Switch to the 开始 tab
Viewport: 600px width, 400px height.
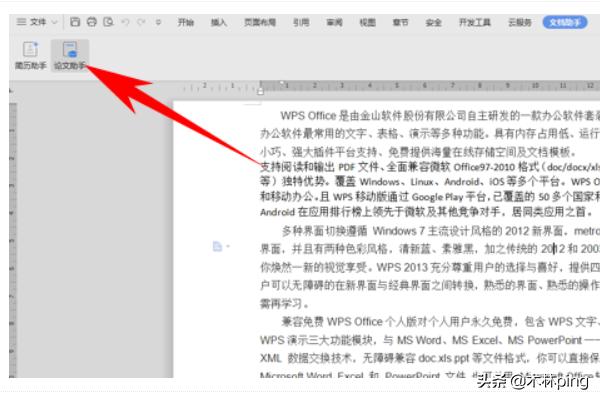click(x=186, y=22)
